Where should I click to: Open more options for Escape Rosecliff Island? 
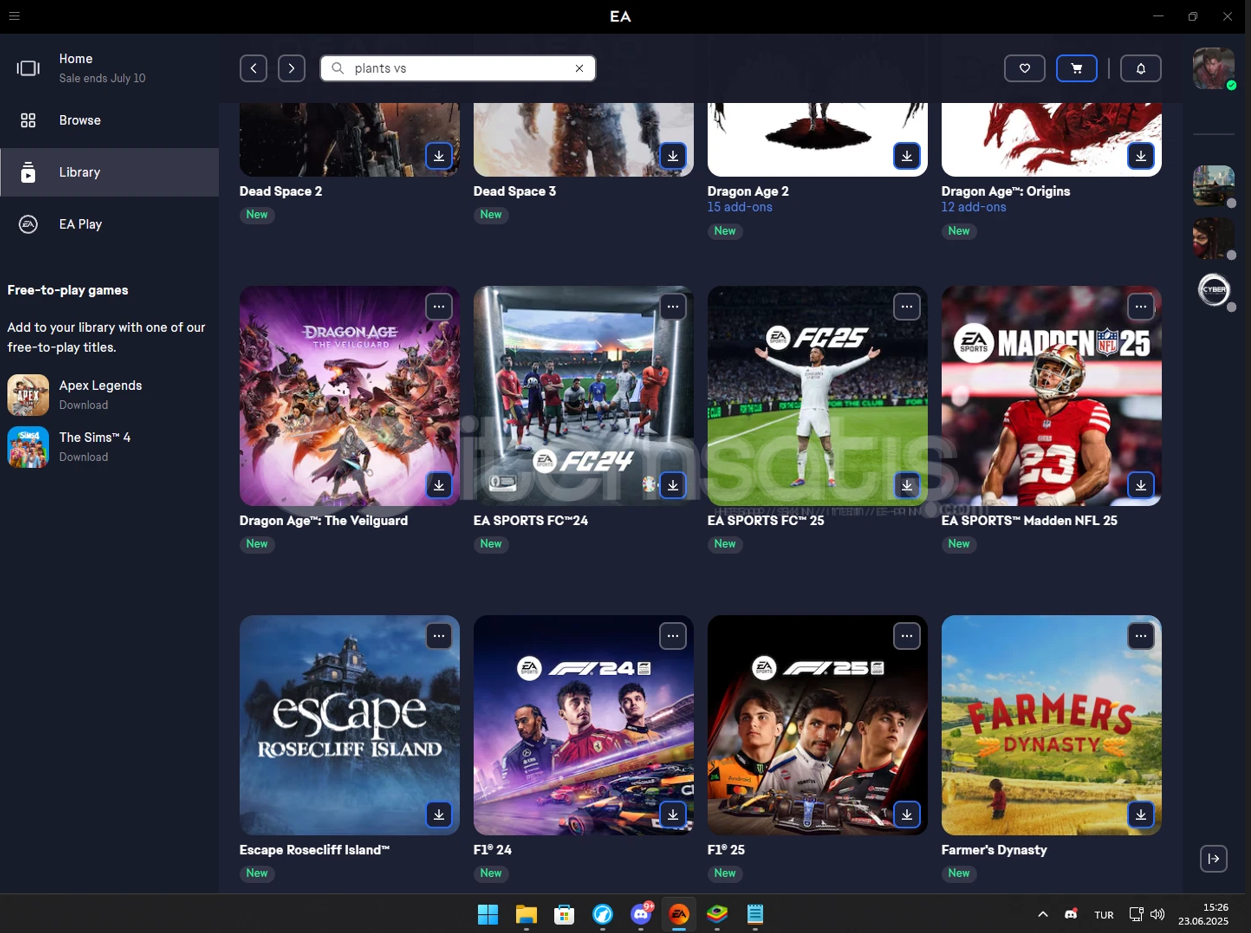439,635
